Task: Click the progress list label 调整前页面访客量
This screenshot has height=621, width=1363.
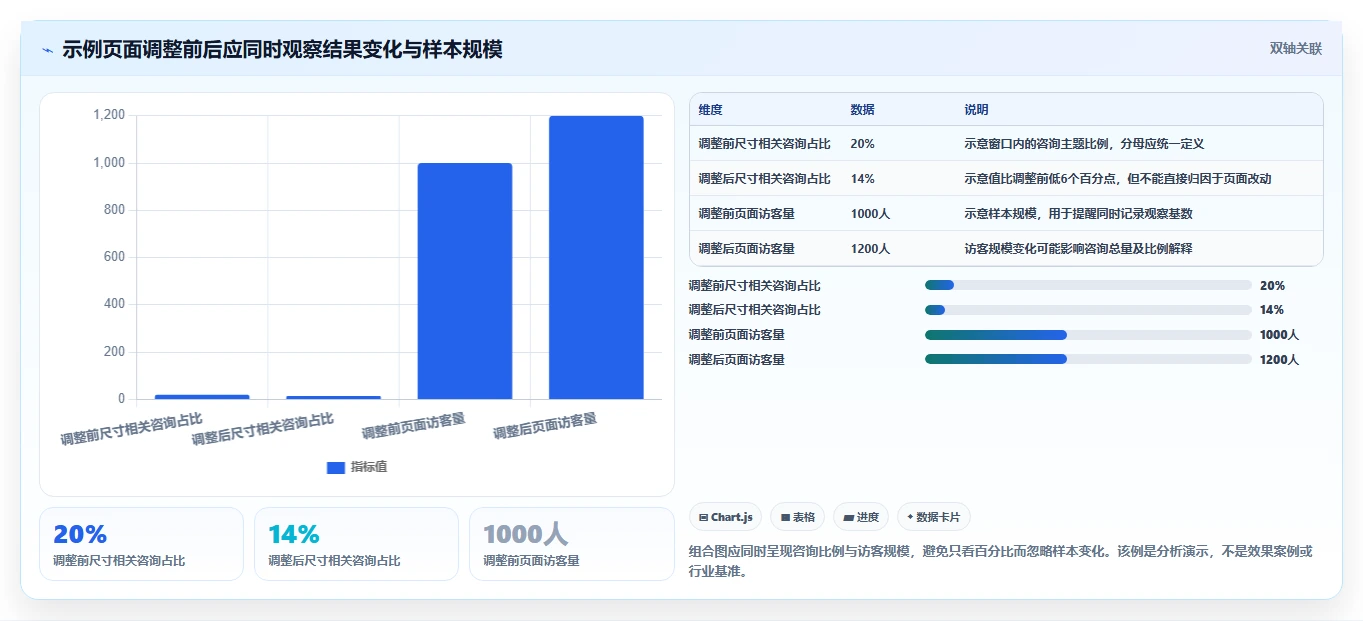Action: [x=736, y=335]
